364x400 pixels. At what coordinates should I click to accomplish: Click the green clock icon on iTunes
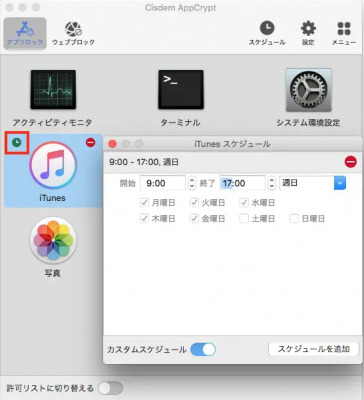[16, 143]
